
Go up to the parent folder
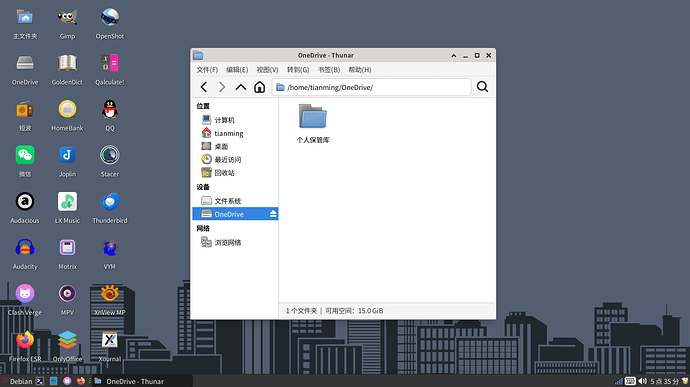(241, 87)
